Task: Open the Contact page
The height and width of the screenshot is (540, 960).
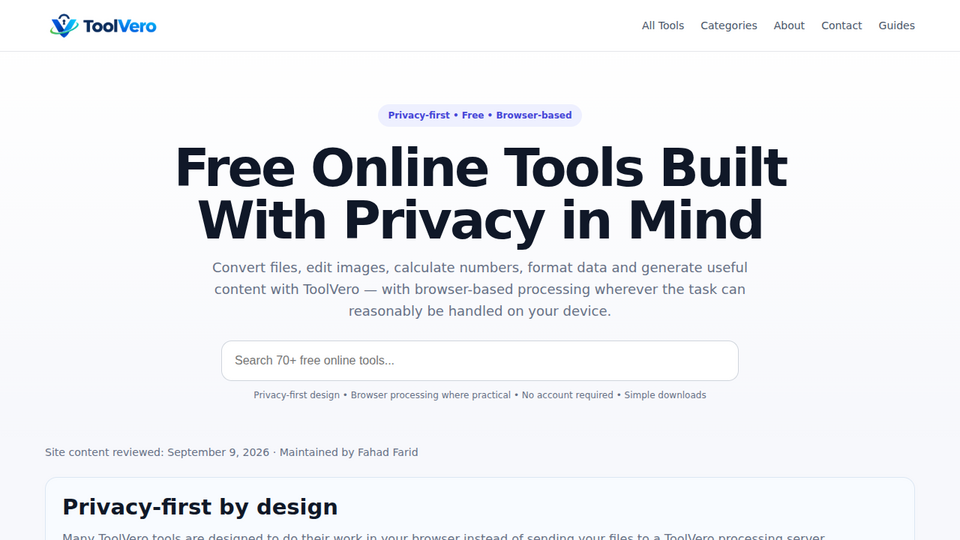Action: [841, 26]
